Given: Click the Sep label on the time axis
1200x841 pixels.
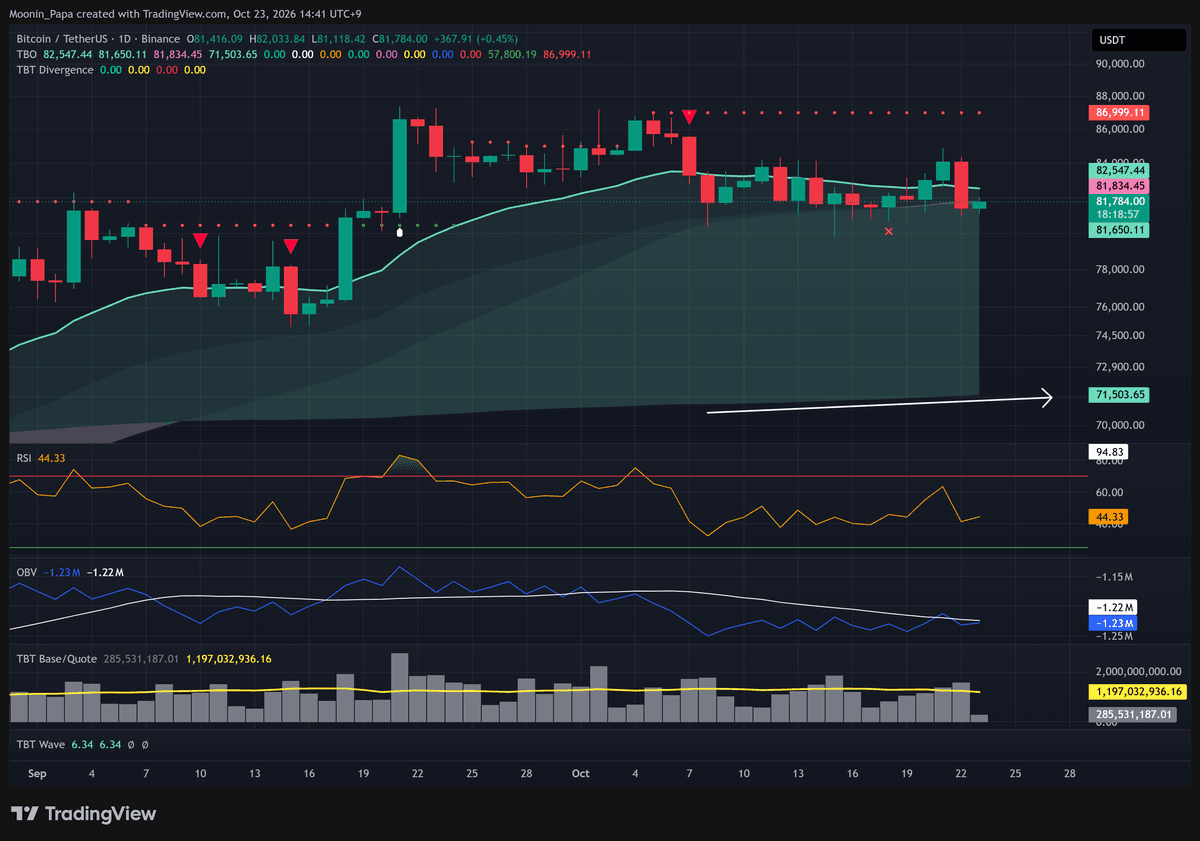Looking at the screenshot, I should pos(37,774).
